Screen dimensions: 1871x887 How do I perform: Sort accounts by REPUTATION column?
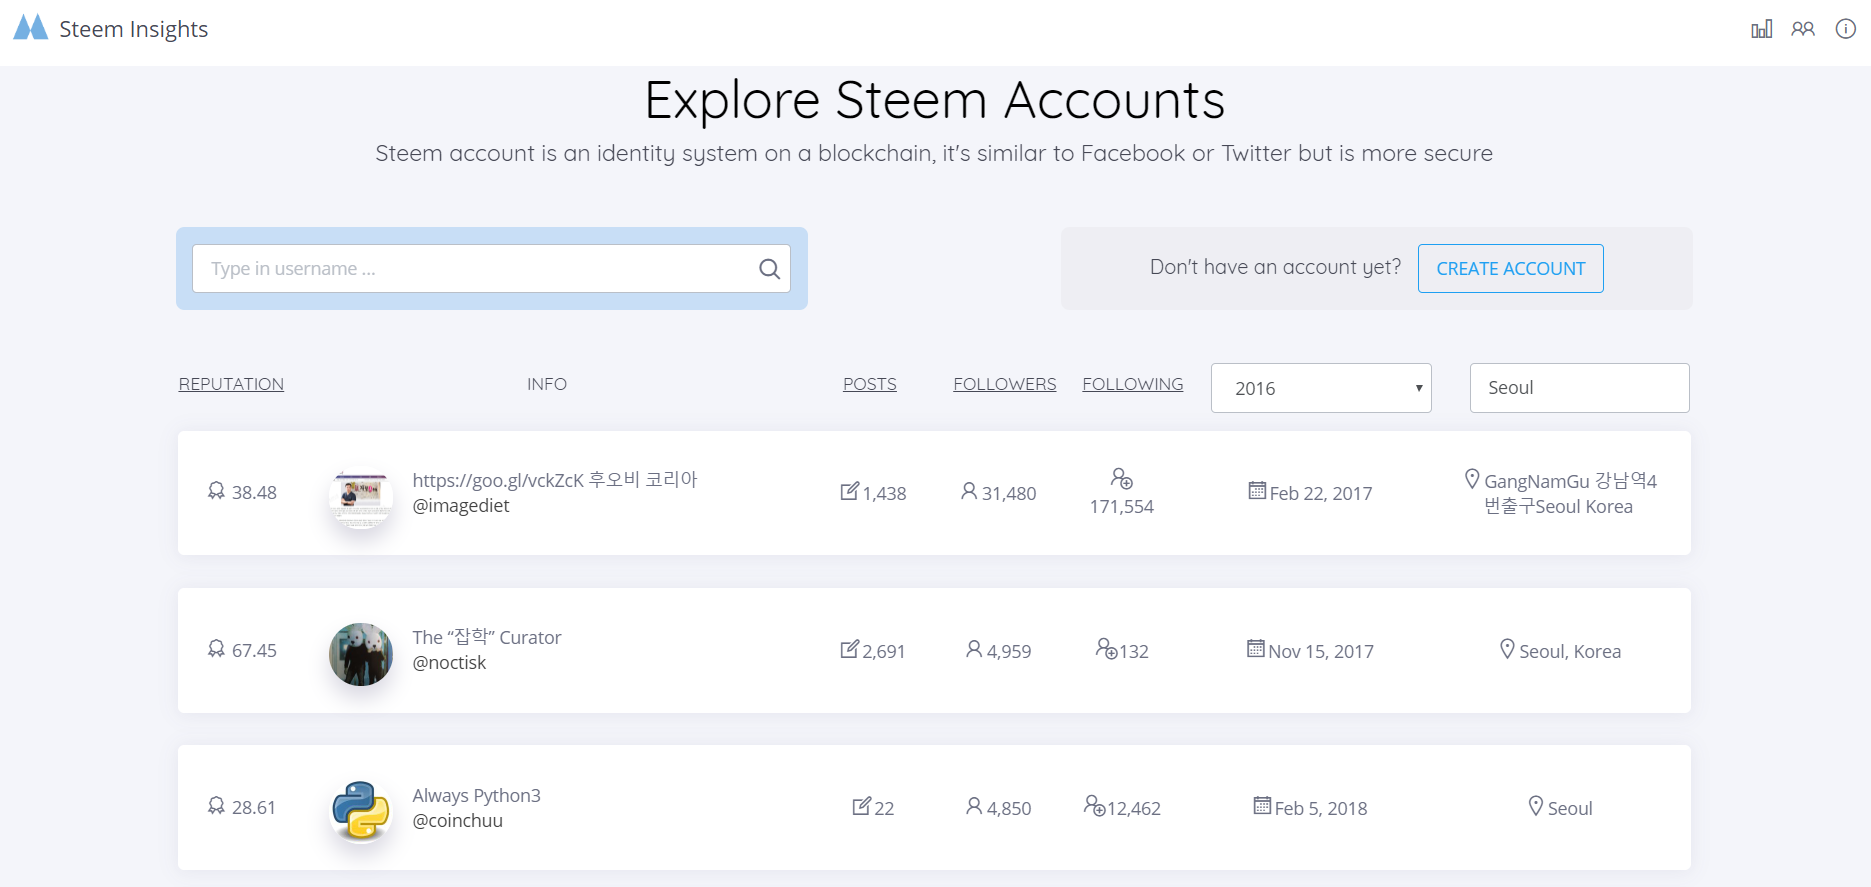click(x=231, y=384)
